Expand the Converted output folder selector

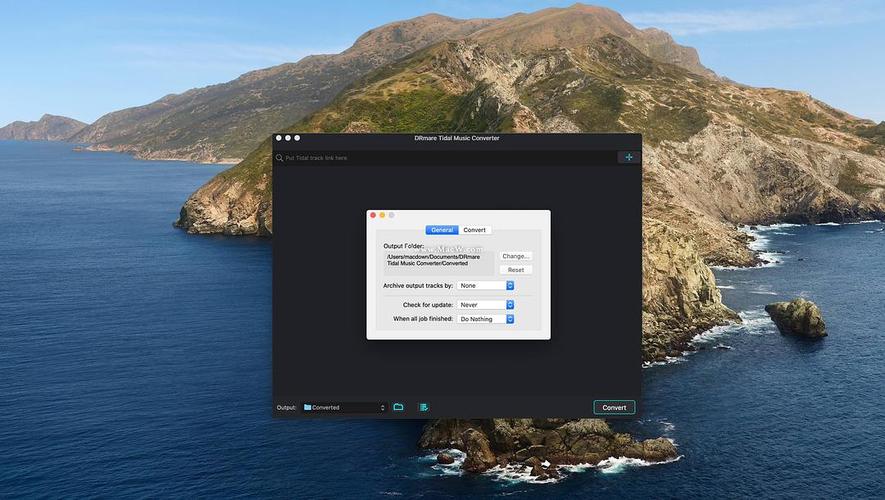[344, 408]
